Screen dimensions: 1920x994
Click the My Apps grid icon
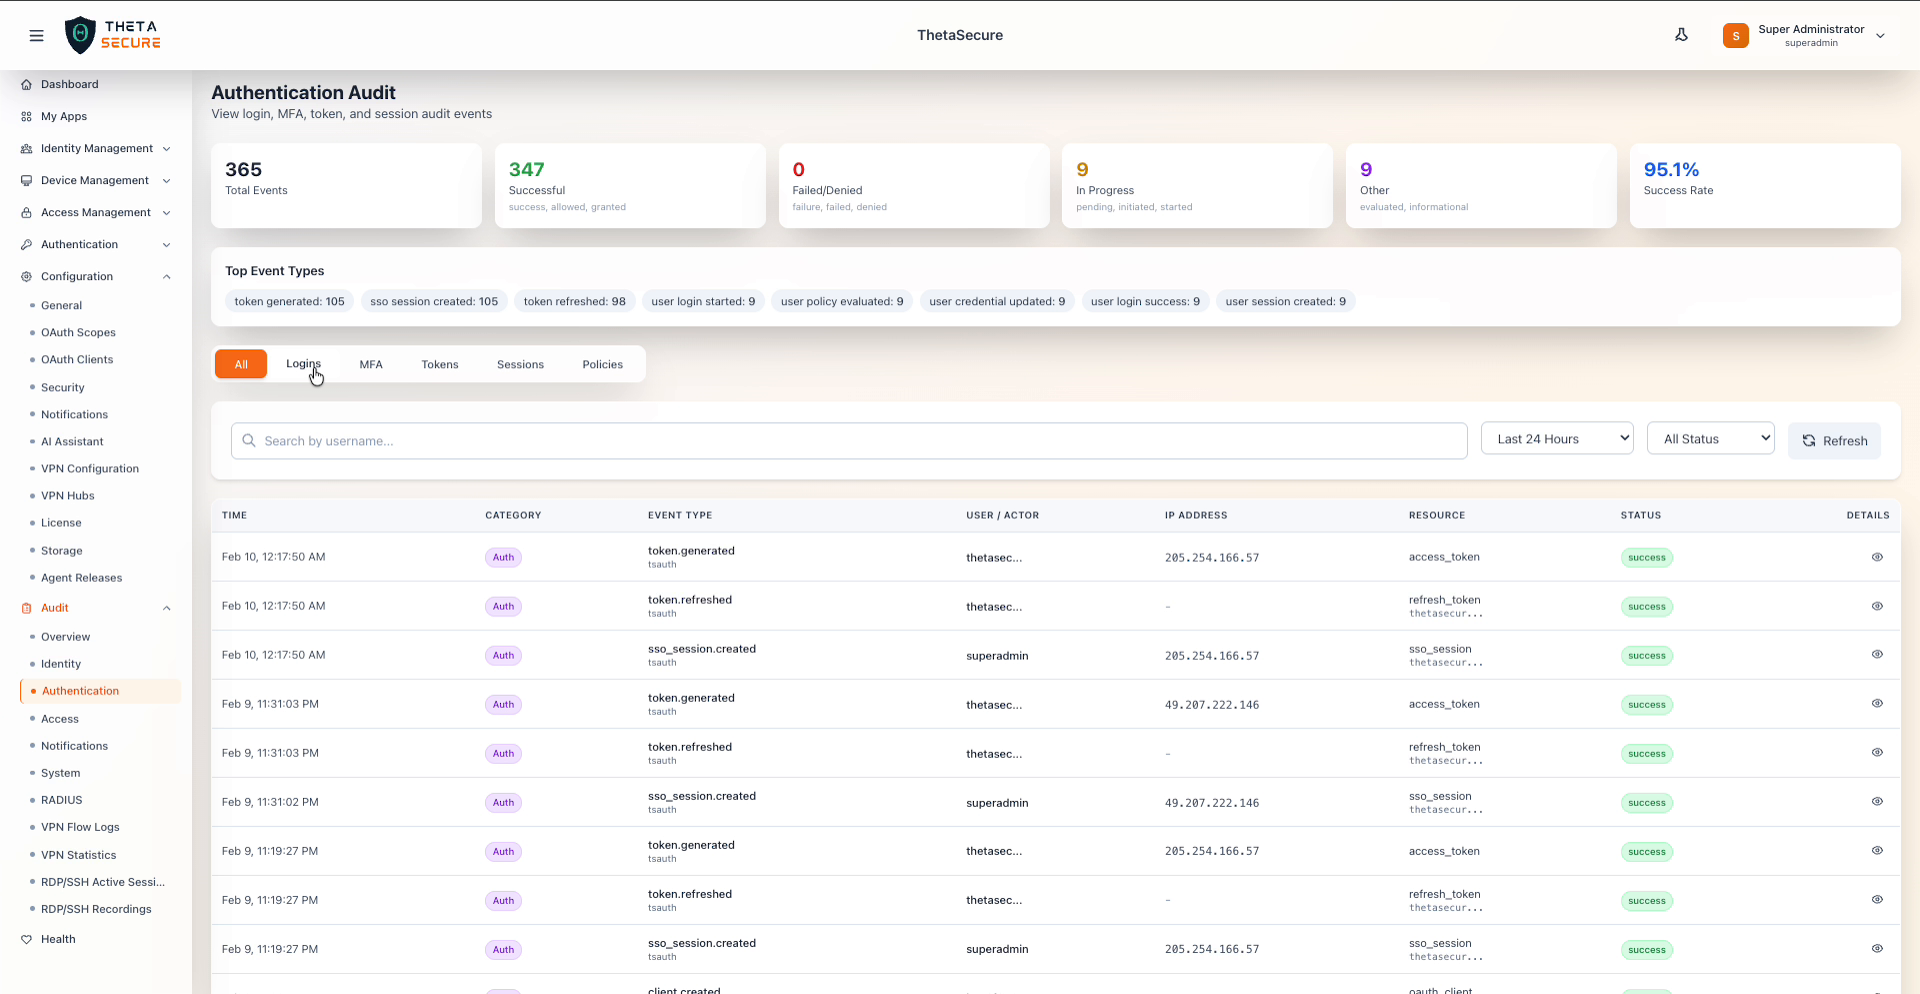25,116
